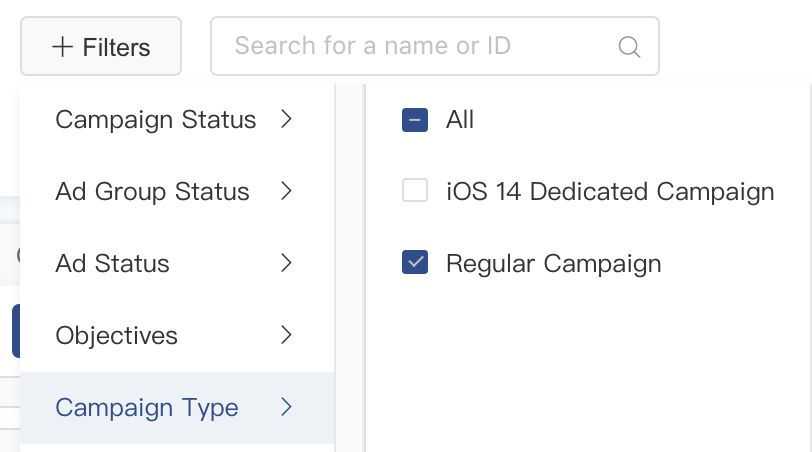Expand Objectives chevron arrow
812x452 pixels.
pos(286,335)
